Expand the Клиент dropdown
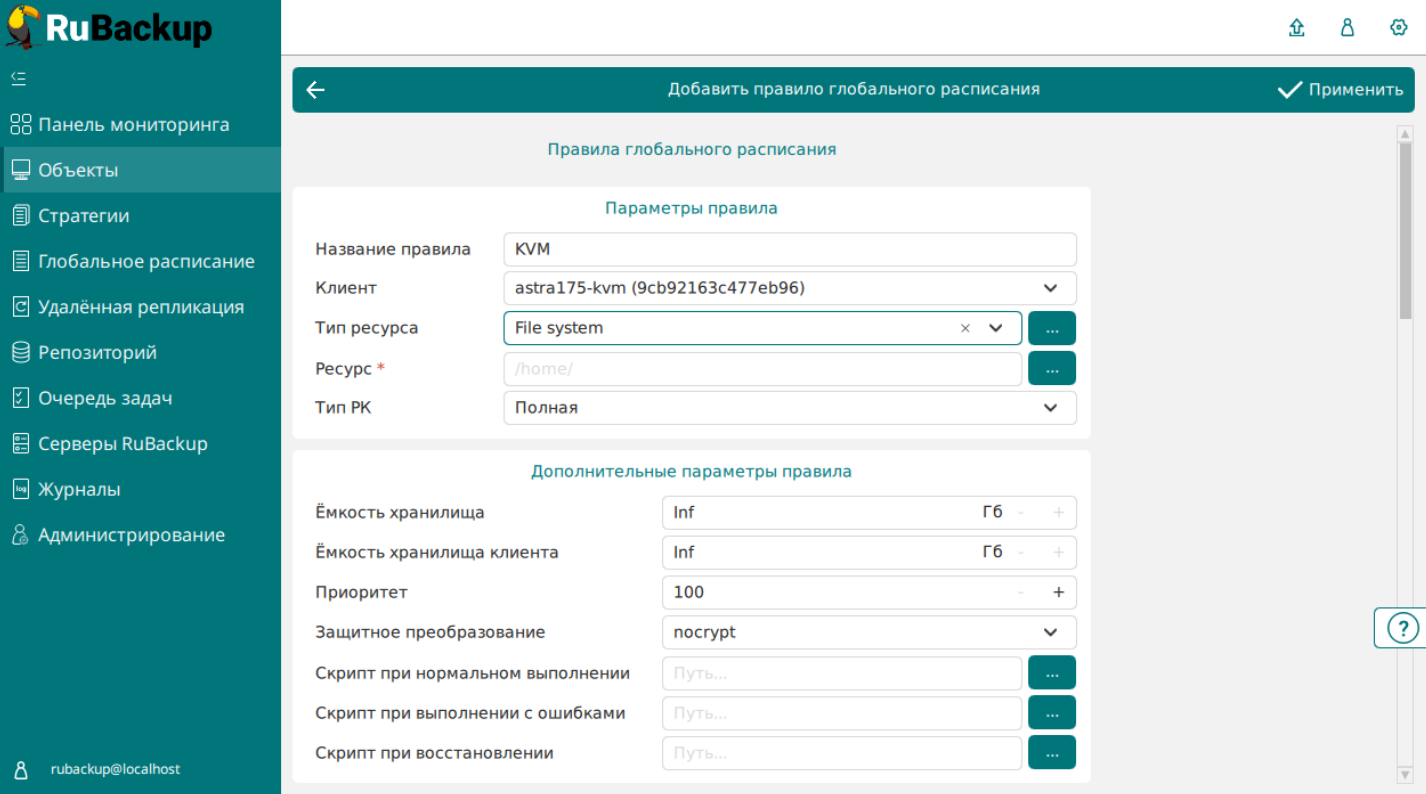Image resolution: width=1426 pixels, height=794 pixels. click(x=1050, y=288)
